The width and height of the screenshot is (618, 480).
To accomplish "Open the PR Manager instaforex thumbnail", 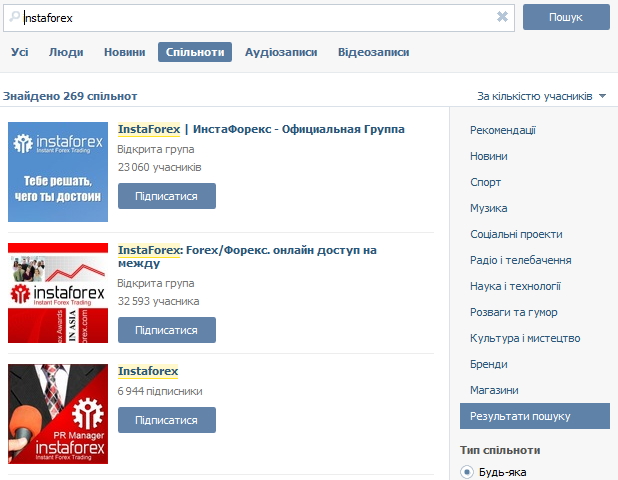I will [58, 414].
